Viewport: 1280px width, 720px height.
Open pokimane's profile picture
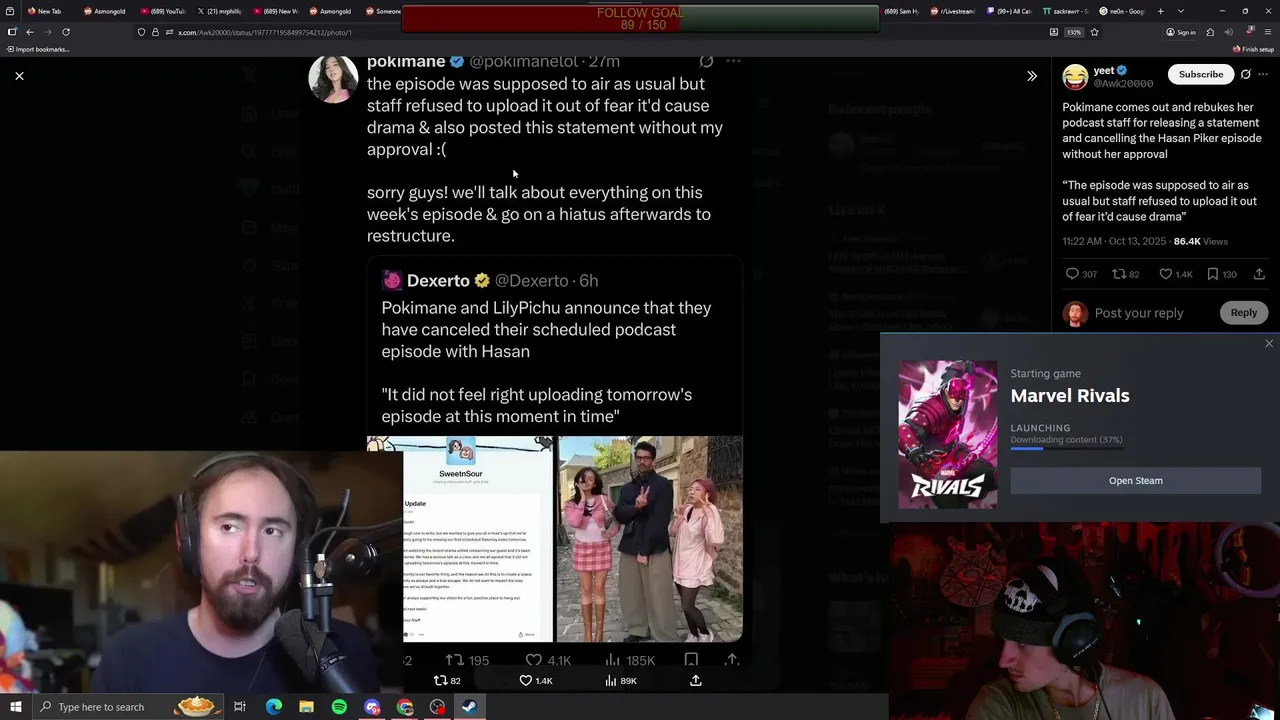tap(333, 78)
